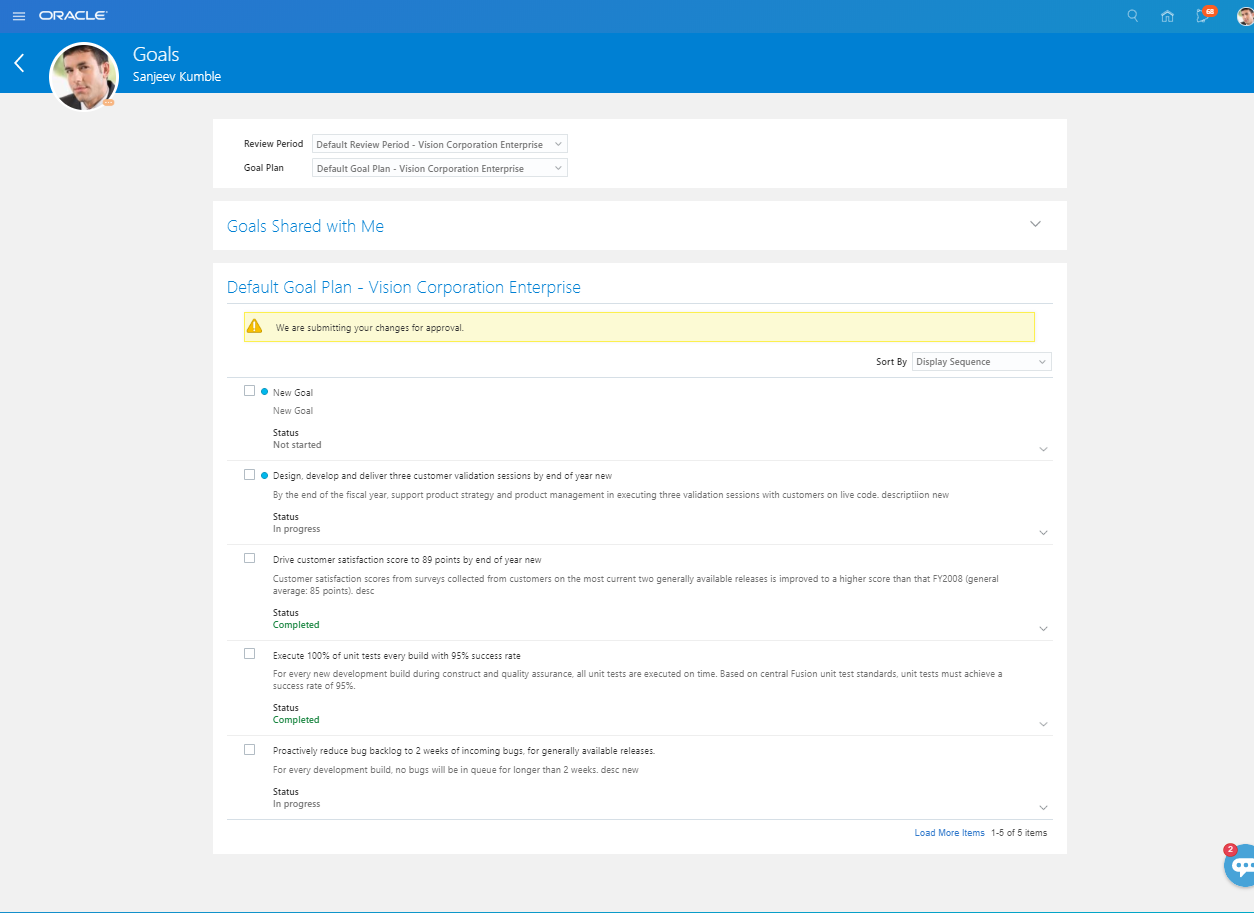Click the back navigation arrow
The image size is (1254, 913).
pyautogui.click(x=18, y=62)
